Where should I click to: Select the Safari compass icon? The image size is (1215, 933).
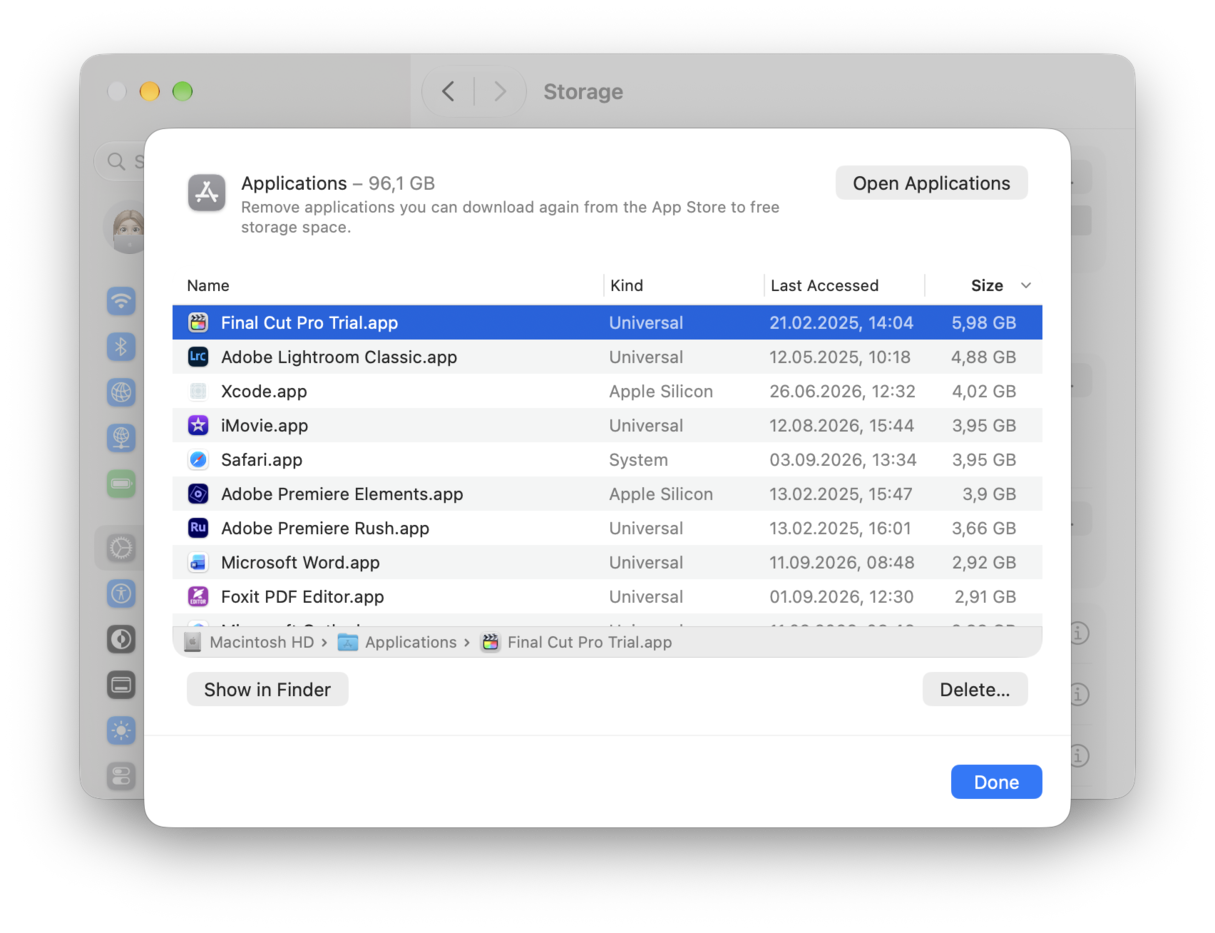198,460
